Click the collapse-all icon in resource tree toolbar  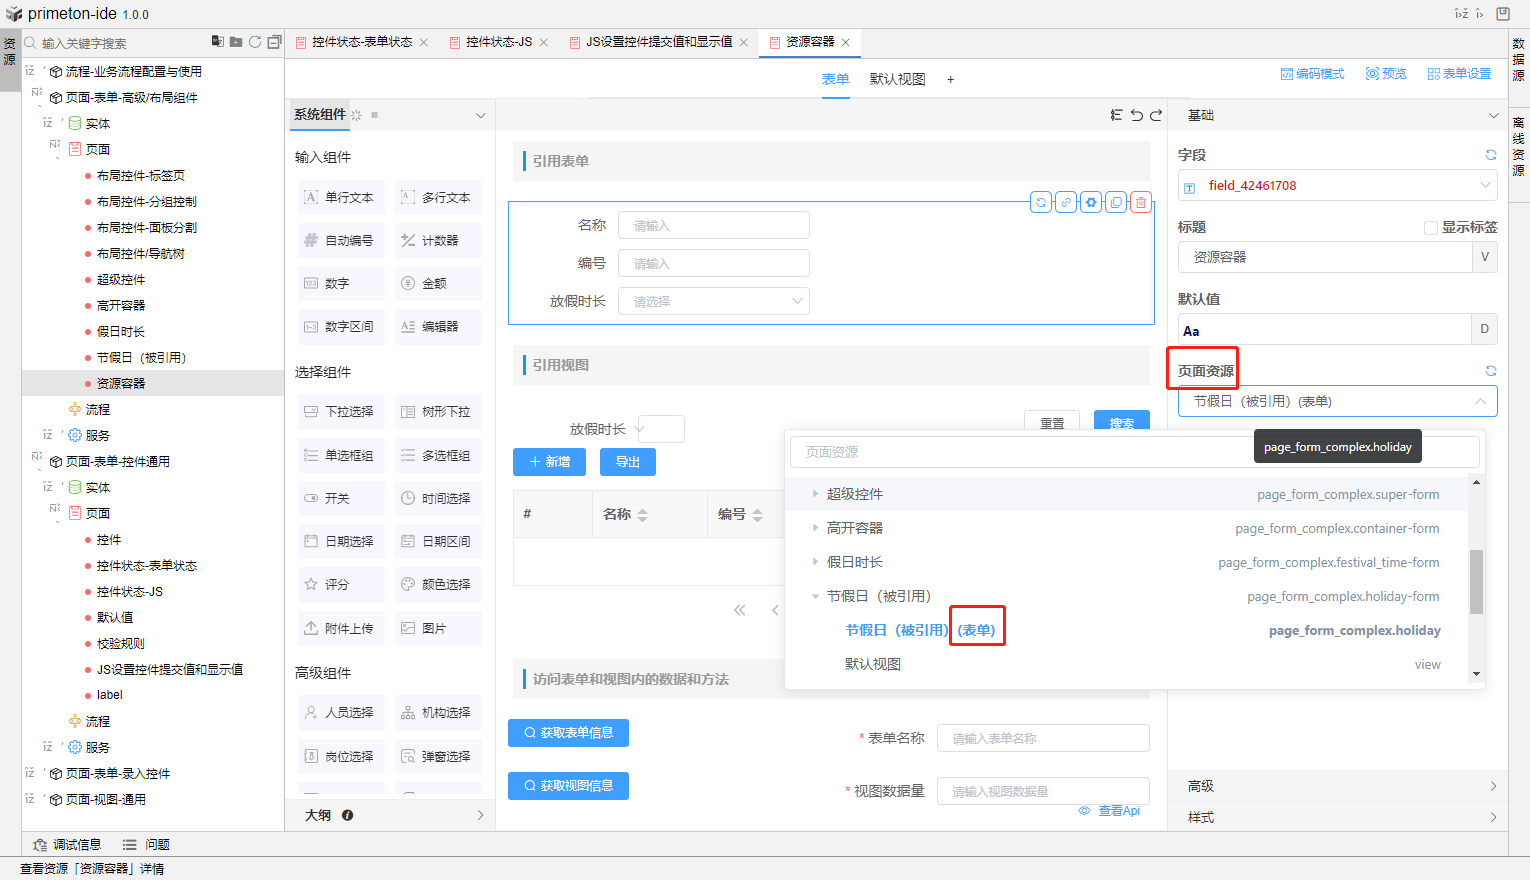[x=274, y=42]
